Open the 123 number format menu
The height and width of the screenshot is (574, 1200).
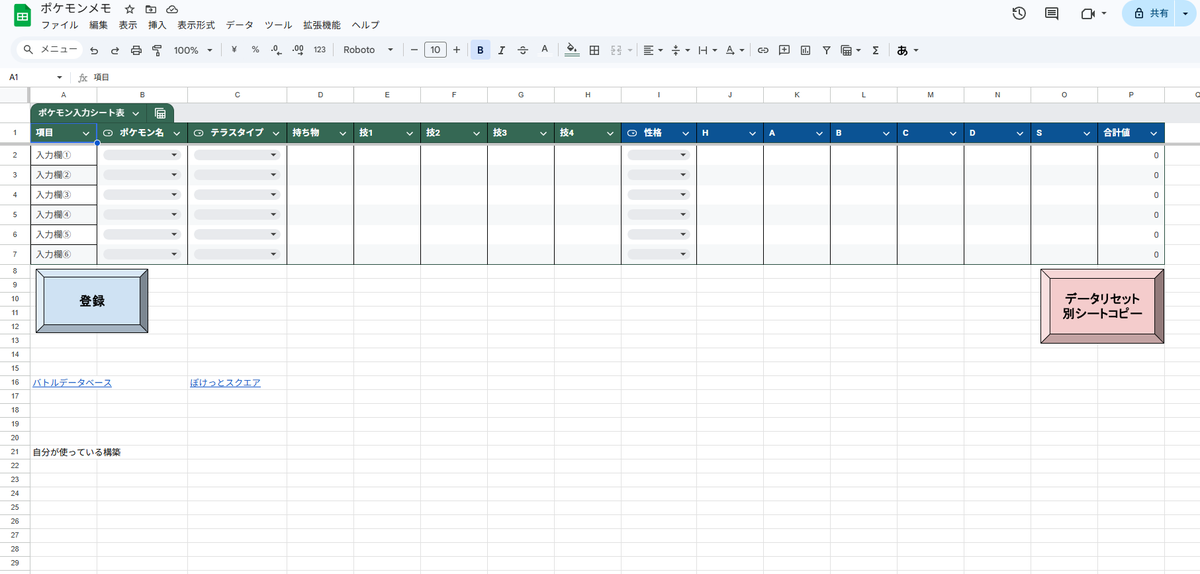[319, 49]
